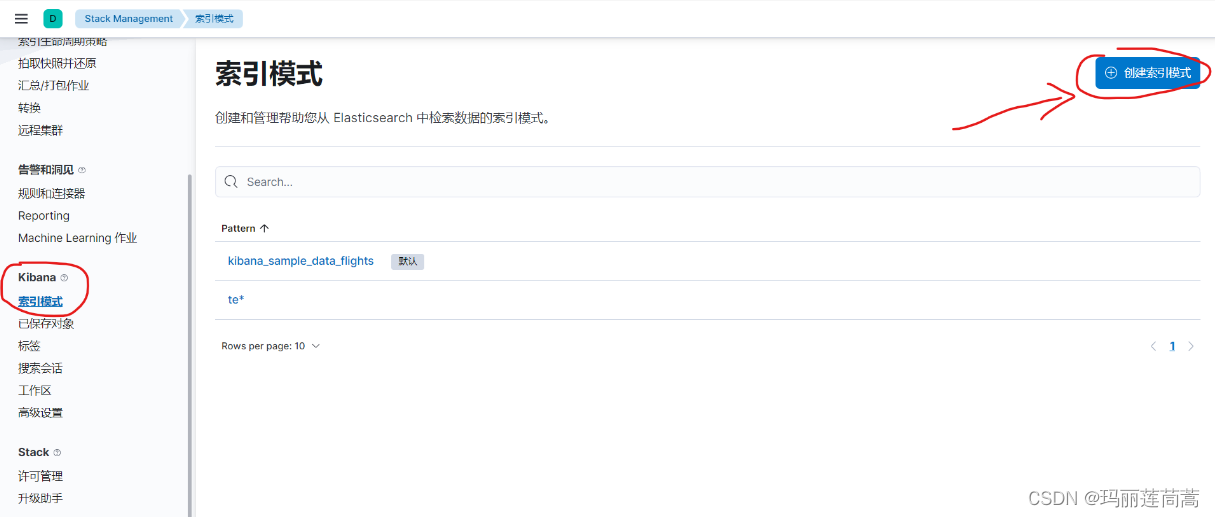Open 拍取快照并还原 in the sidebar
Viewport: 1215px width, 517px height.
(57, 63)
